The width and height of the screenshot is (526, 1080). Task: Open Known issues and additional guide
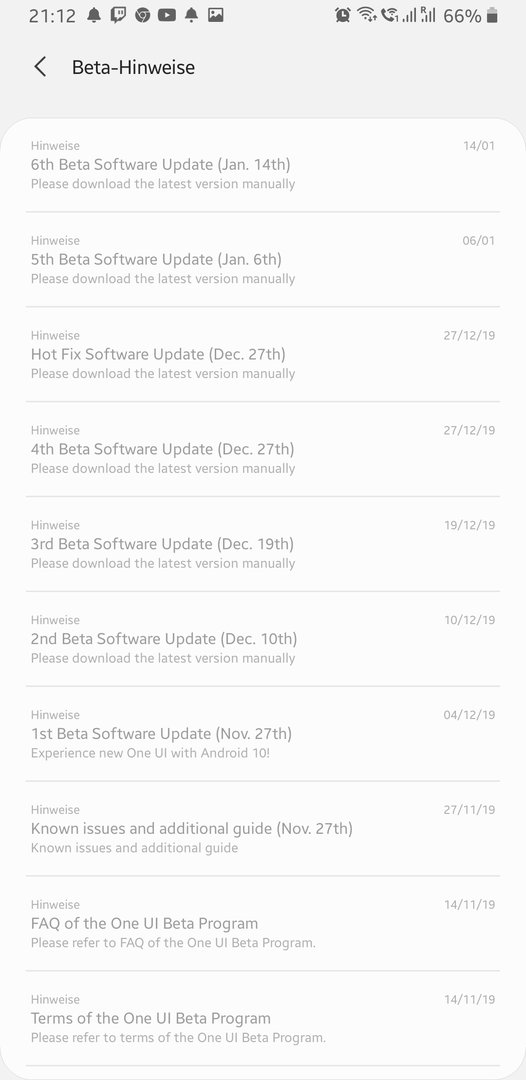[263, 829]
